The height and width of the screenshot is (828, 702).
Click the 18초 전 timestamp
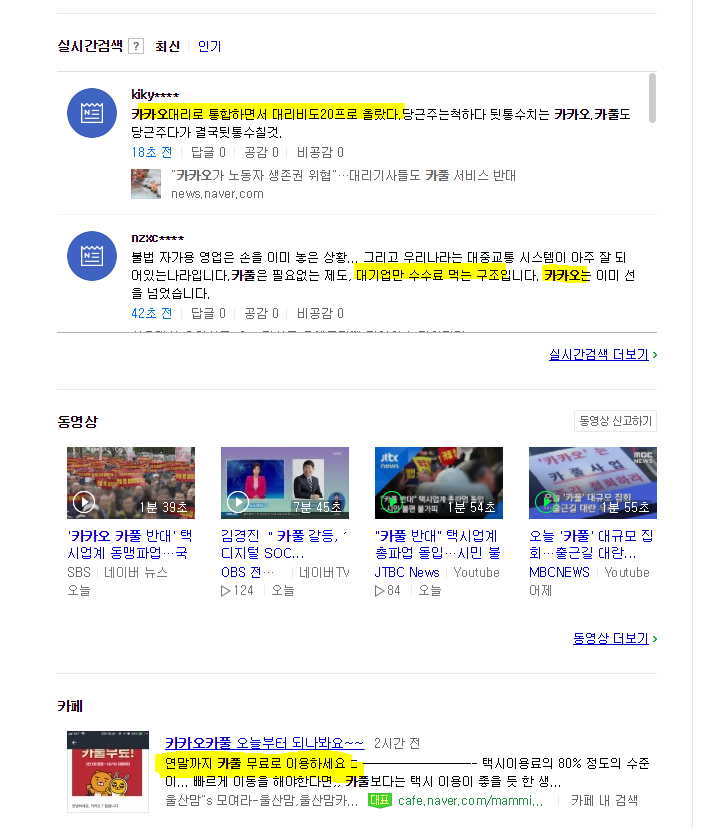152,153
